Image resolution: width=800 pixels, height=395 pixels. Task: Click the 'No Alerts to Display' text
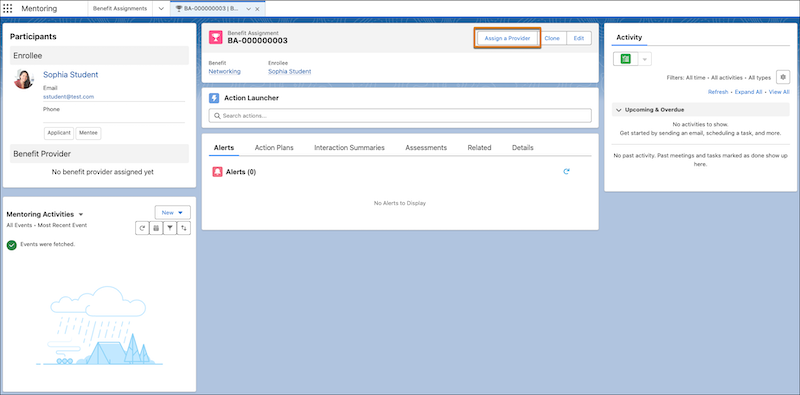[399, 203]
